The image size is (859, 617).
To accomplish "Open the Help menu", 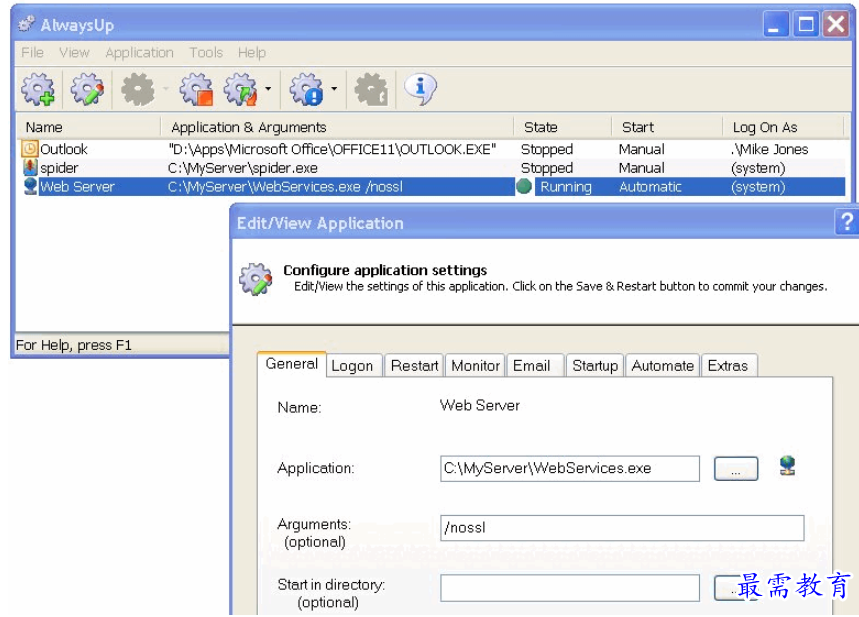I will (x=251, y=53).
